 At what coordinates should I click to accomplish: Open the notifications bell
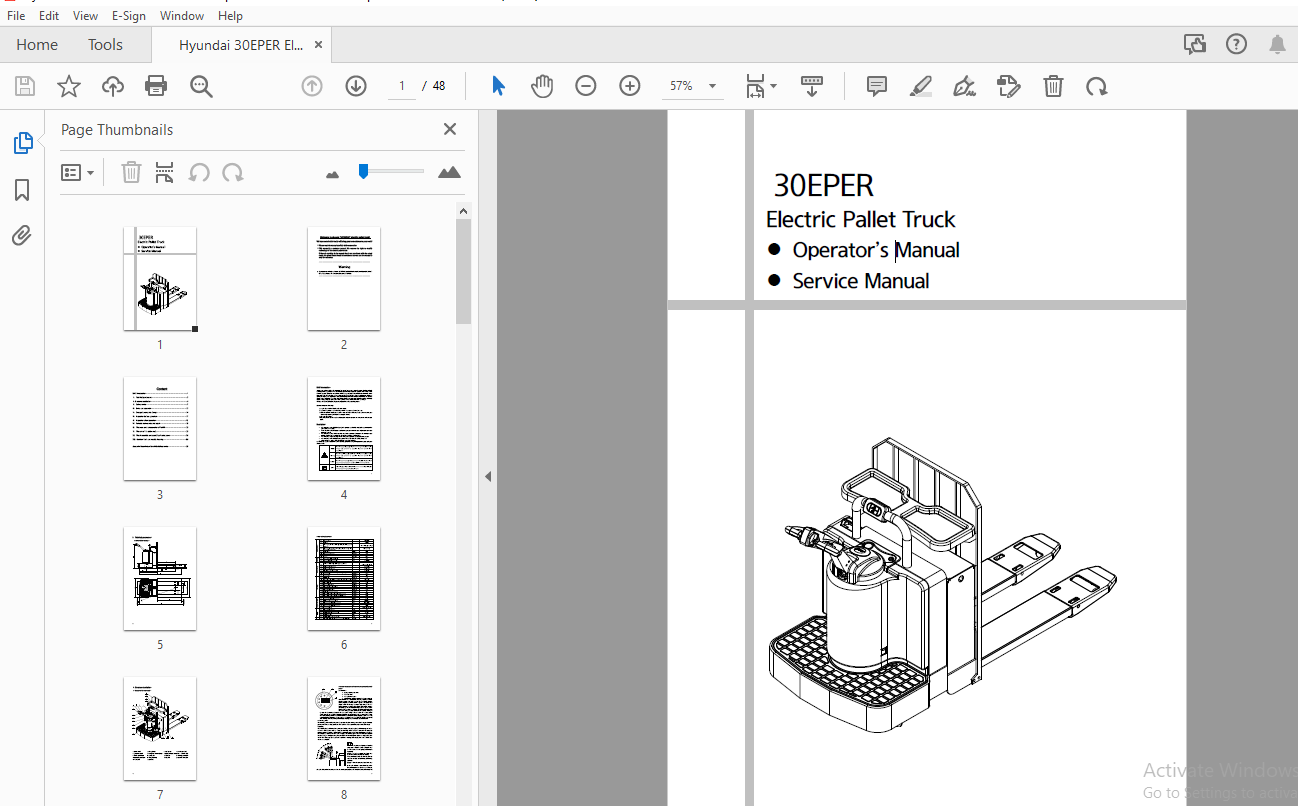pyautogui.click(x=1277, y=44)
